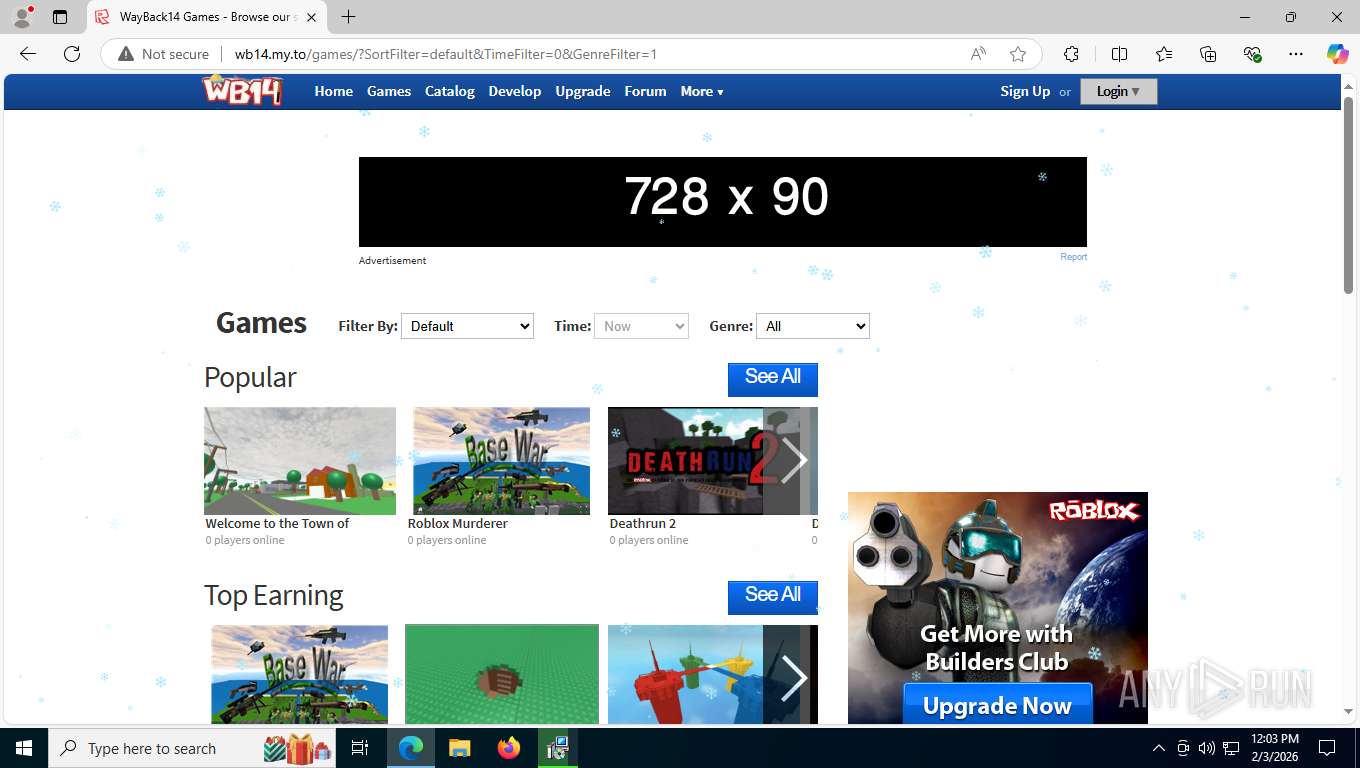Open green baseplate game thumbnail
1360x768 pixels.
pos(502,674)
